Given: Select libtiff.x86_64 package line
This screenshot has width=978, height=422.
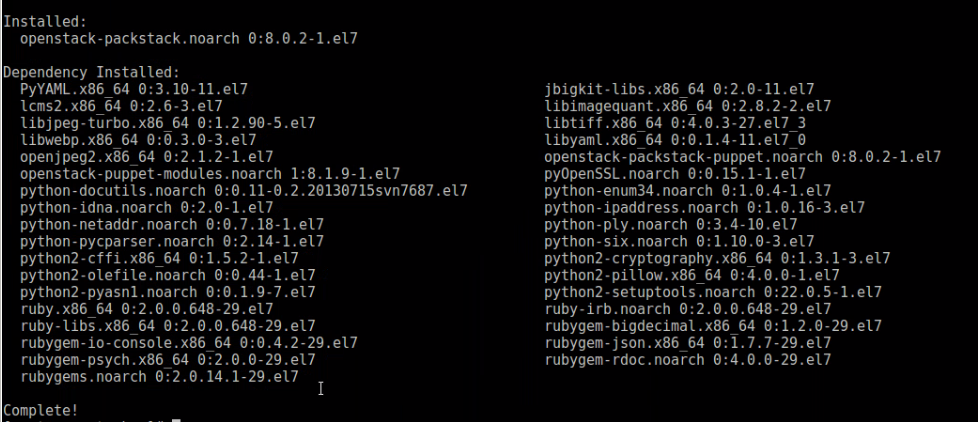Looking at the screenshot, I should coord(675,123).
